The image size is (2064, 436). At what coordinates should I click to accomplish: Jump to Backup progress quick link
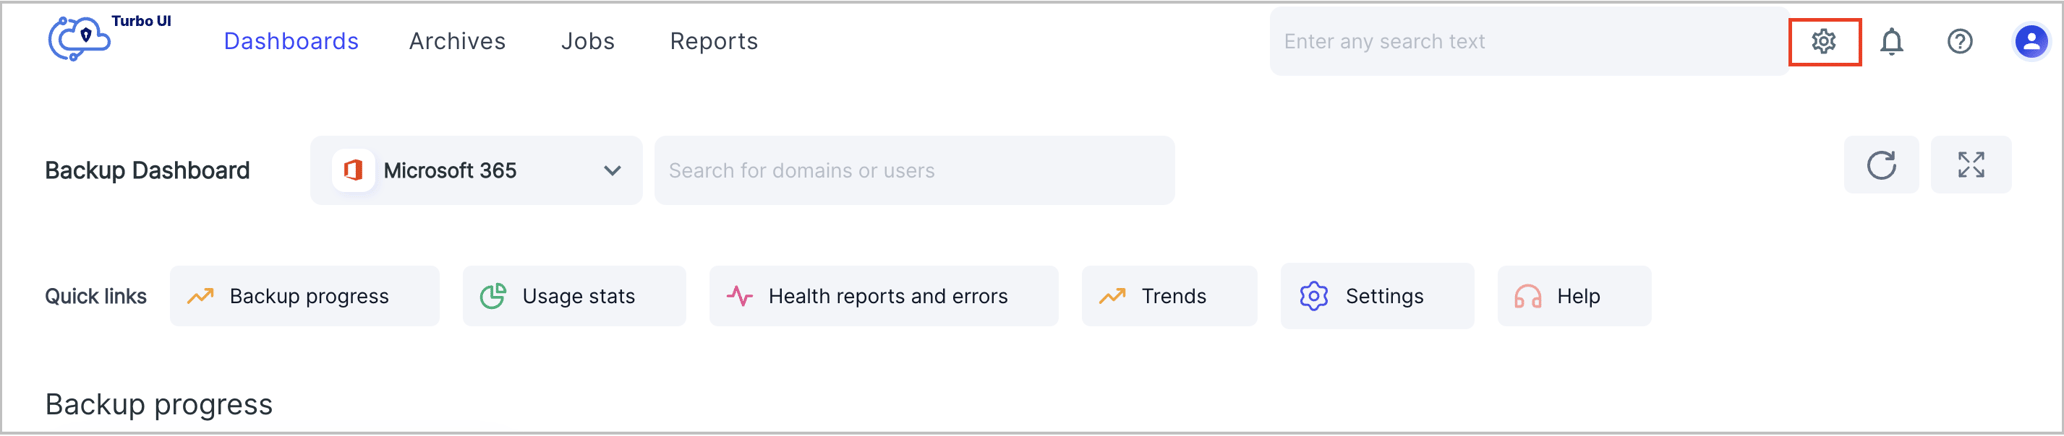pyautogui.click(x=305, y=296)
